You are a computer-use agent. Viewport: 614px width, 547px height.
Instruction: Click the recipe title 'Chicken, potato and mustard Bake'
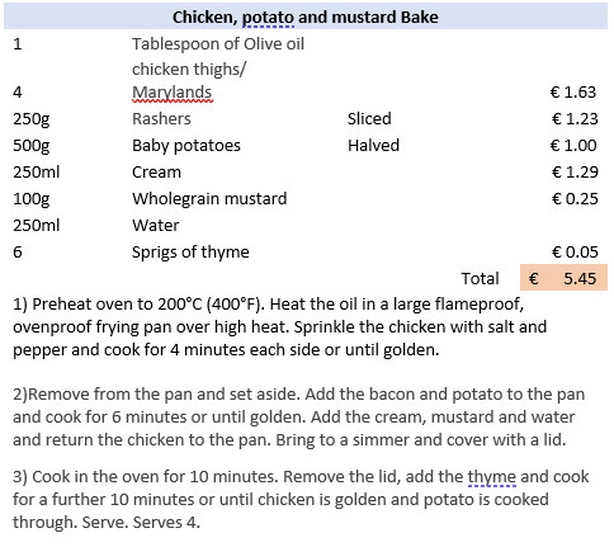tap(305, 17)
